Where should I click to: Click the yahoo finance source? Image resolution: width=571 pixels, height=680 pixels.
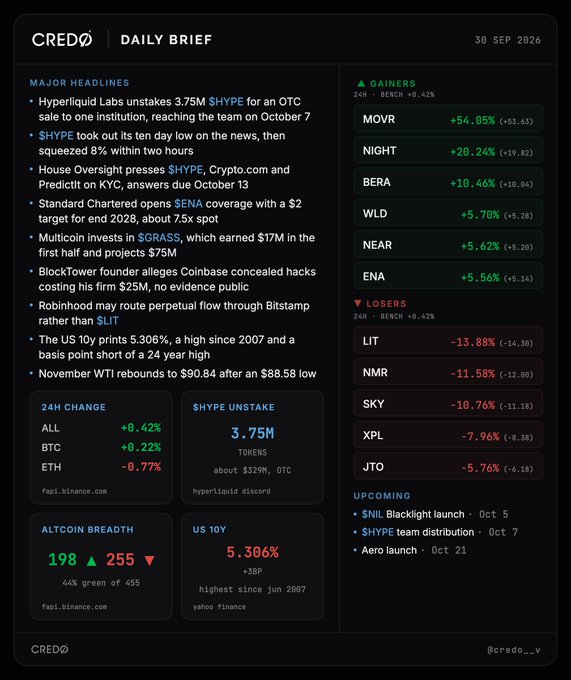(x=219, y=607)
